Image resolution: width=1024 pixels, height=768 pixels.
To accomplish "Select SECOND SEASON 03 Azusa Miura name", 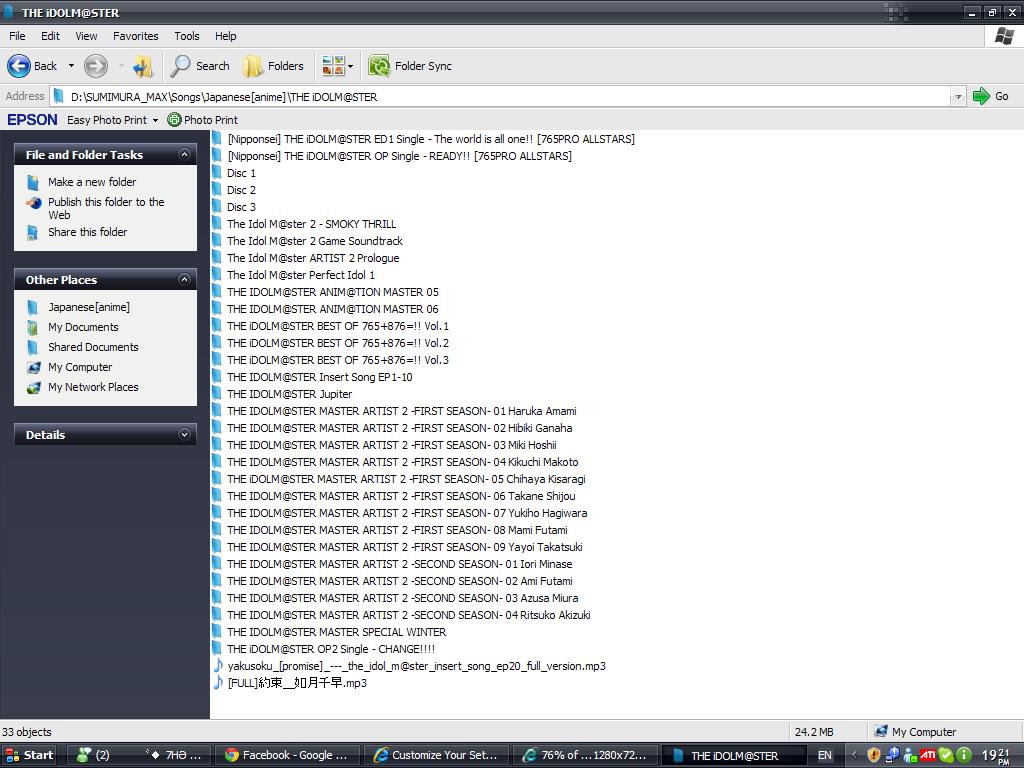I will pyautogui.click(x=402, y=598).
